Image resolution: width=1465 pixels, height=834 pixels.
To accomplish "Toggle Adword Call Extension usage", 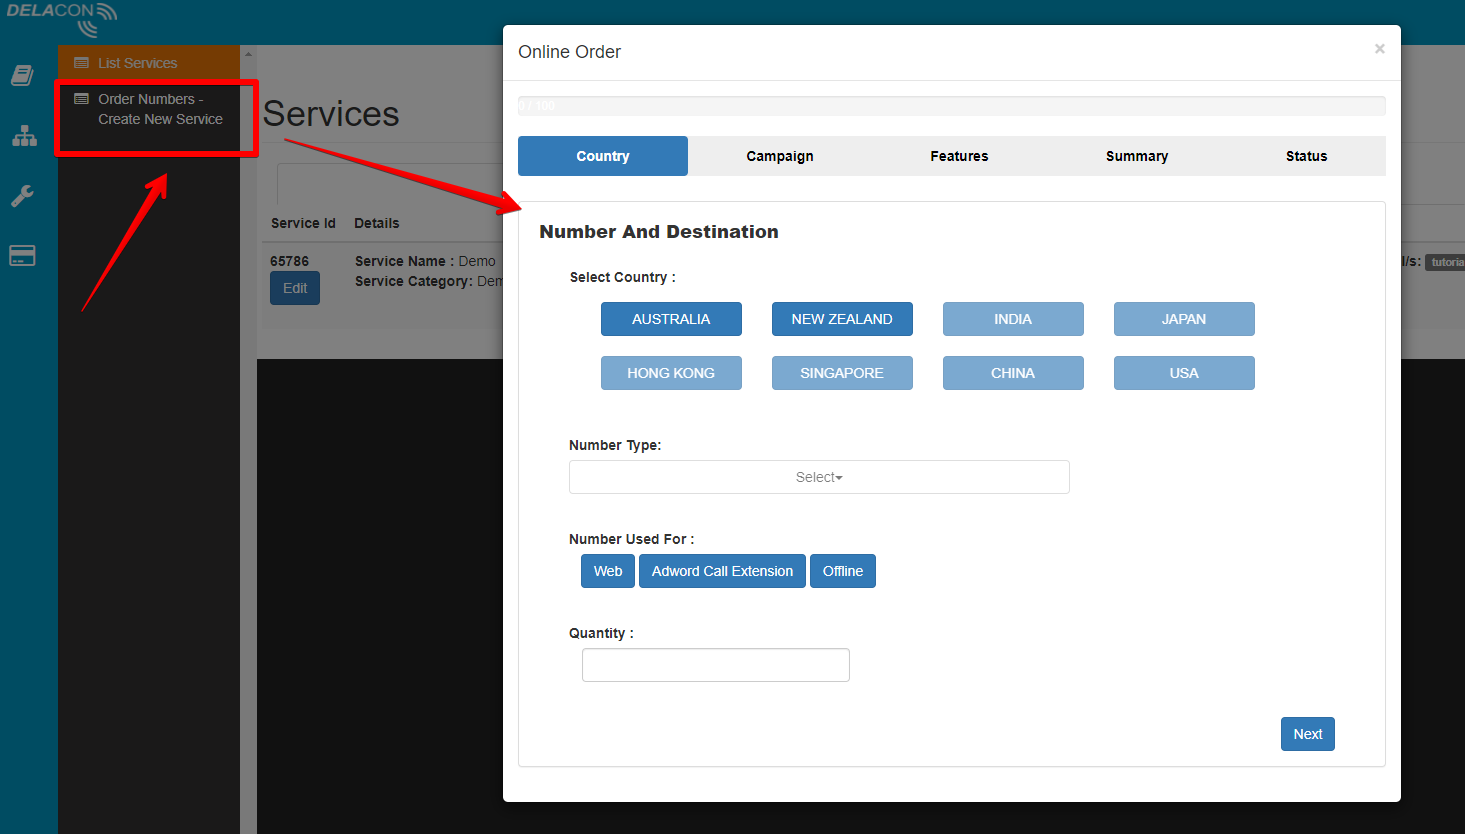I will [722, 571].
